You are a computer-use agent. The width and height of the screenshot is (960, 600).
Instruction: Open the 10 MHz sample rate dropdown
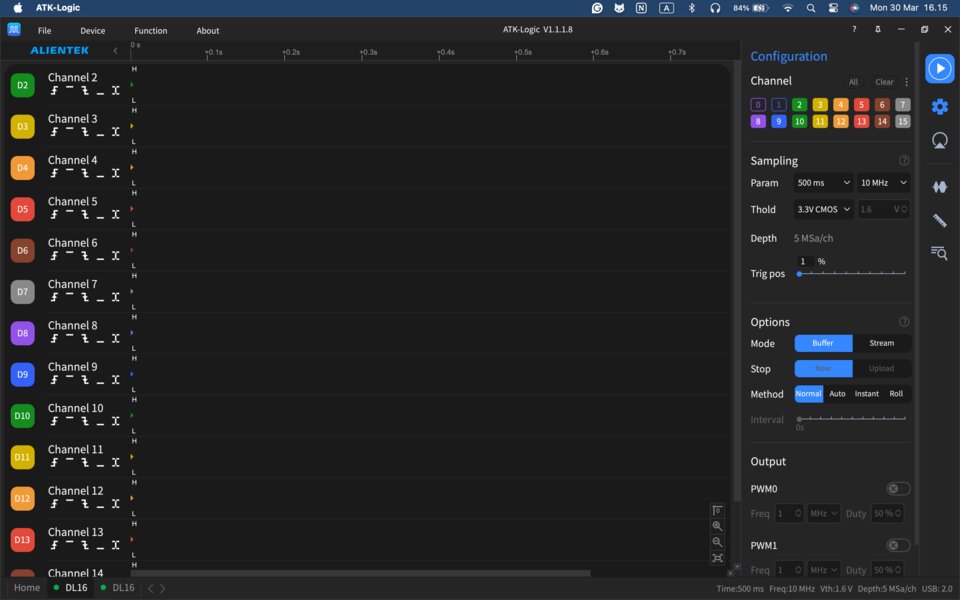click(x=883, y=182)
